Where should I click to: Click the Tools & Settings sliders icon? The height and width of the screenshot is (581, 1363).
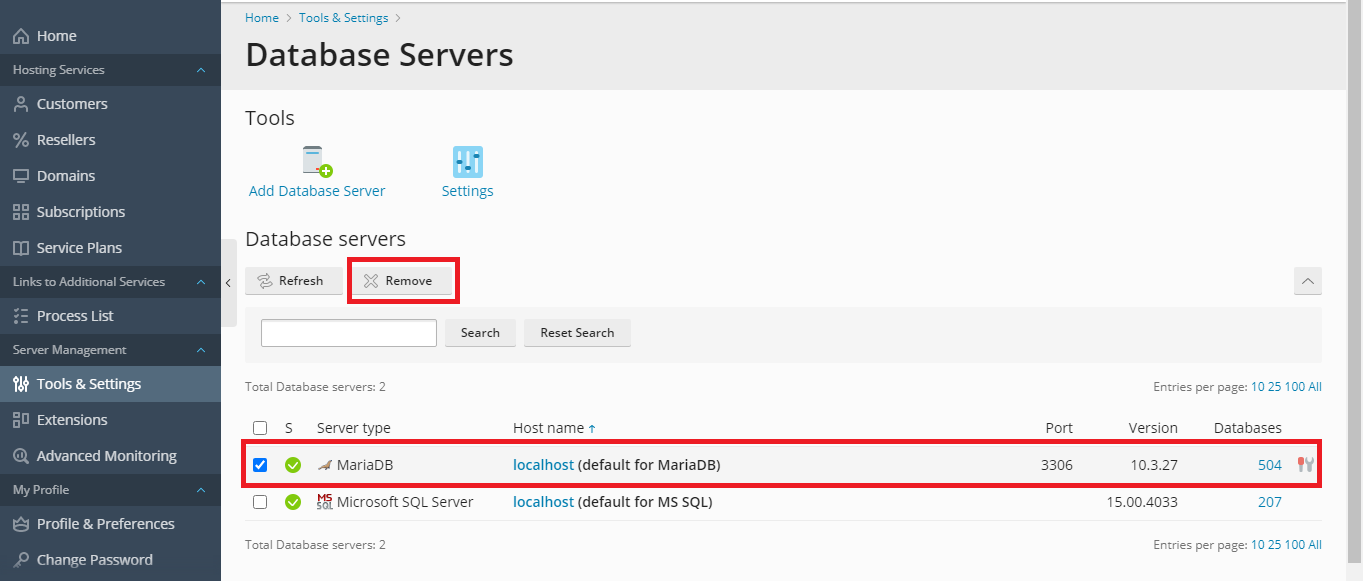tap(21, 384)
